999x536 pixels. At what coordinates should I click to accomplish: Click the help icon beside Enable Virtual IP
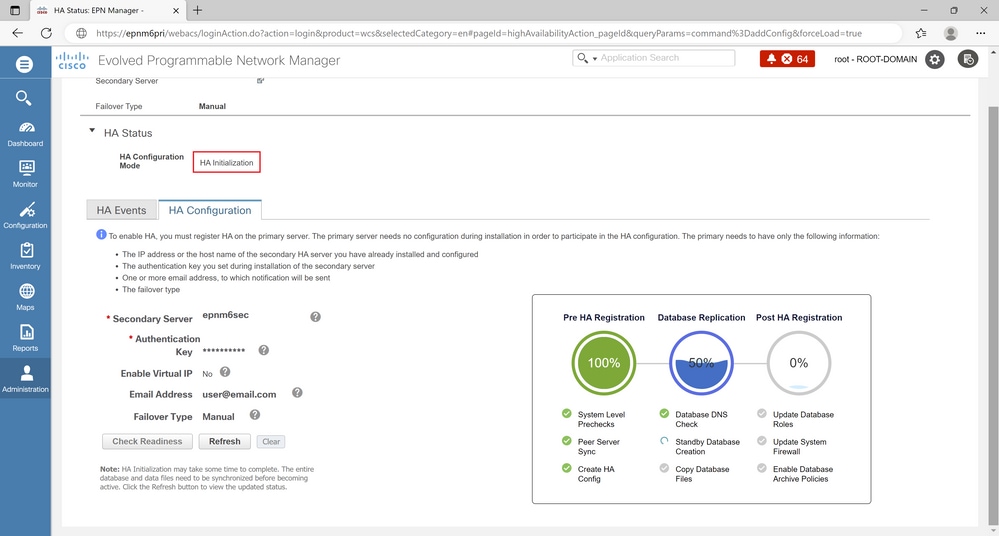(x=225, y=372)
